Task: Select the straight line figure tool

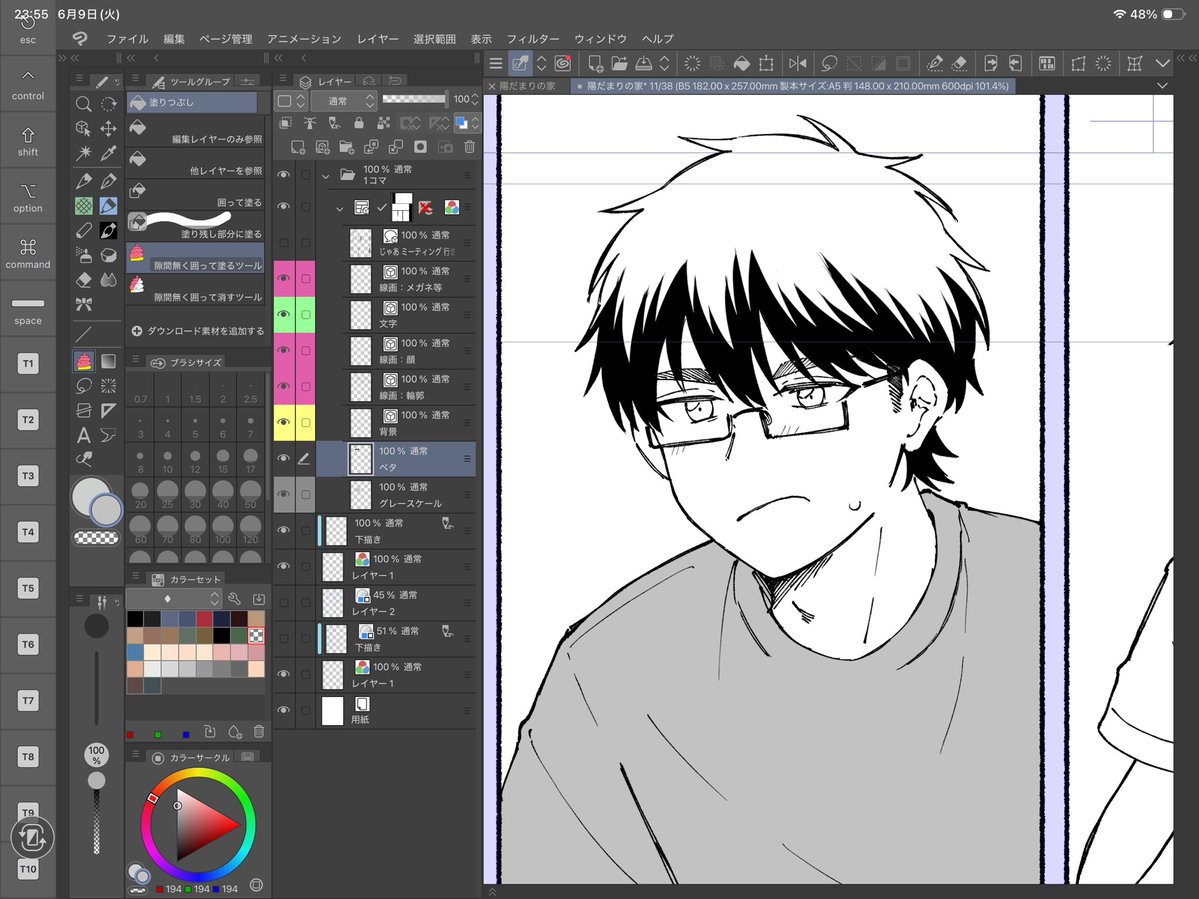Action: pos(83,334)
